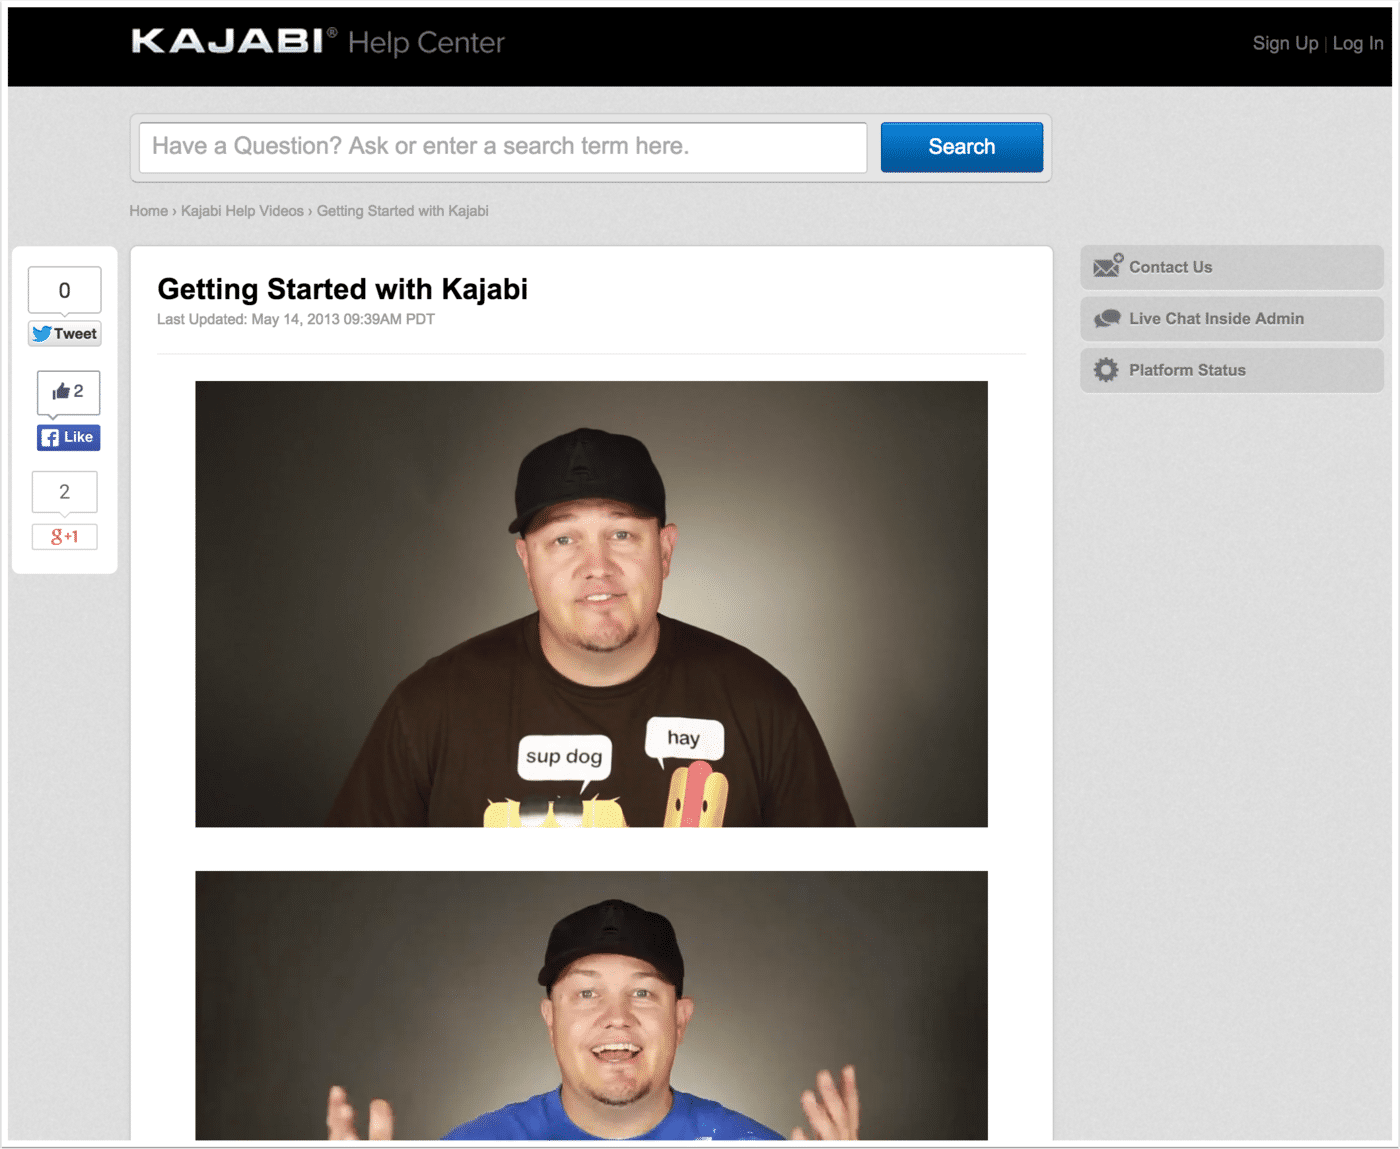Click the Google +1 button
Screen dimensions: 1400x1149
click(x=65, y=537)
